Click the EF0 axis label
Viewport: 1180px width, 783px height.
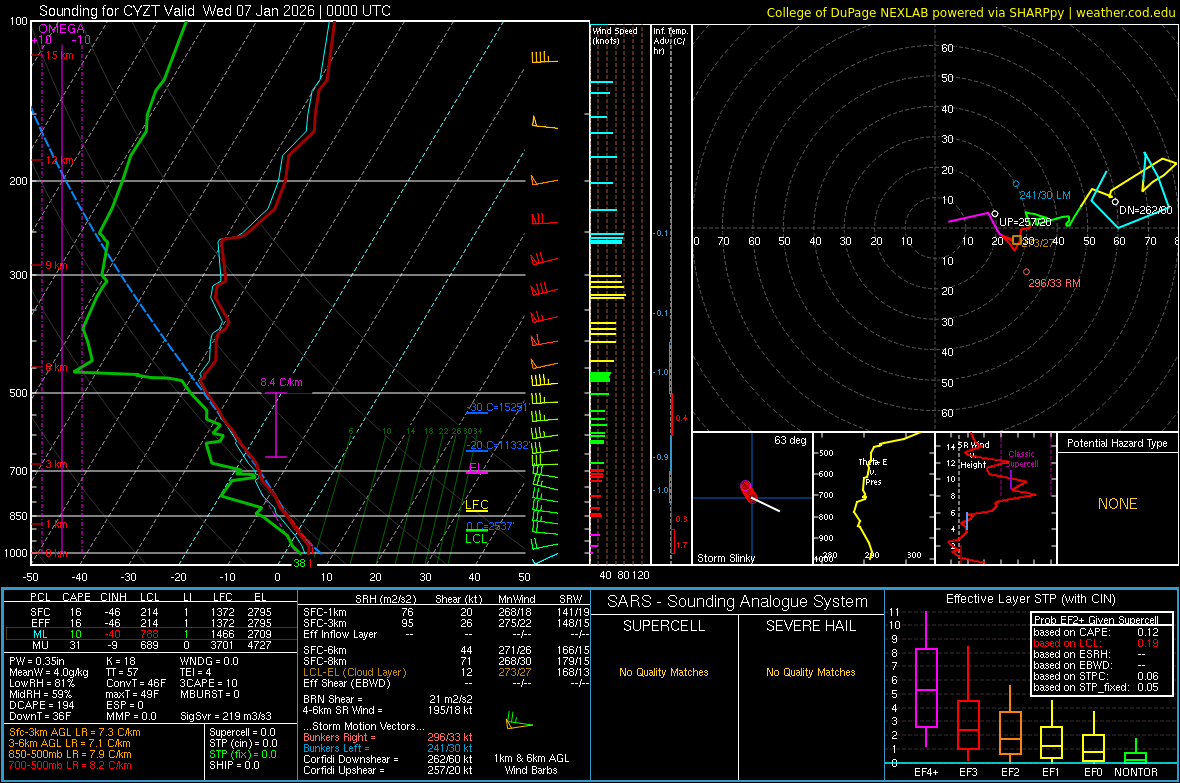click(1093, 772)
